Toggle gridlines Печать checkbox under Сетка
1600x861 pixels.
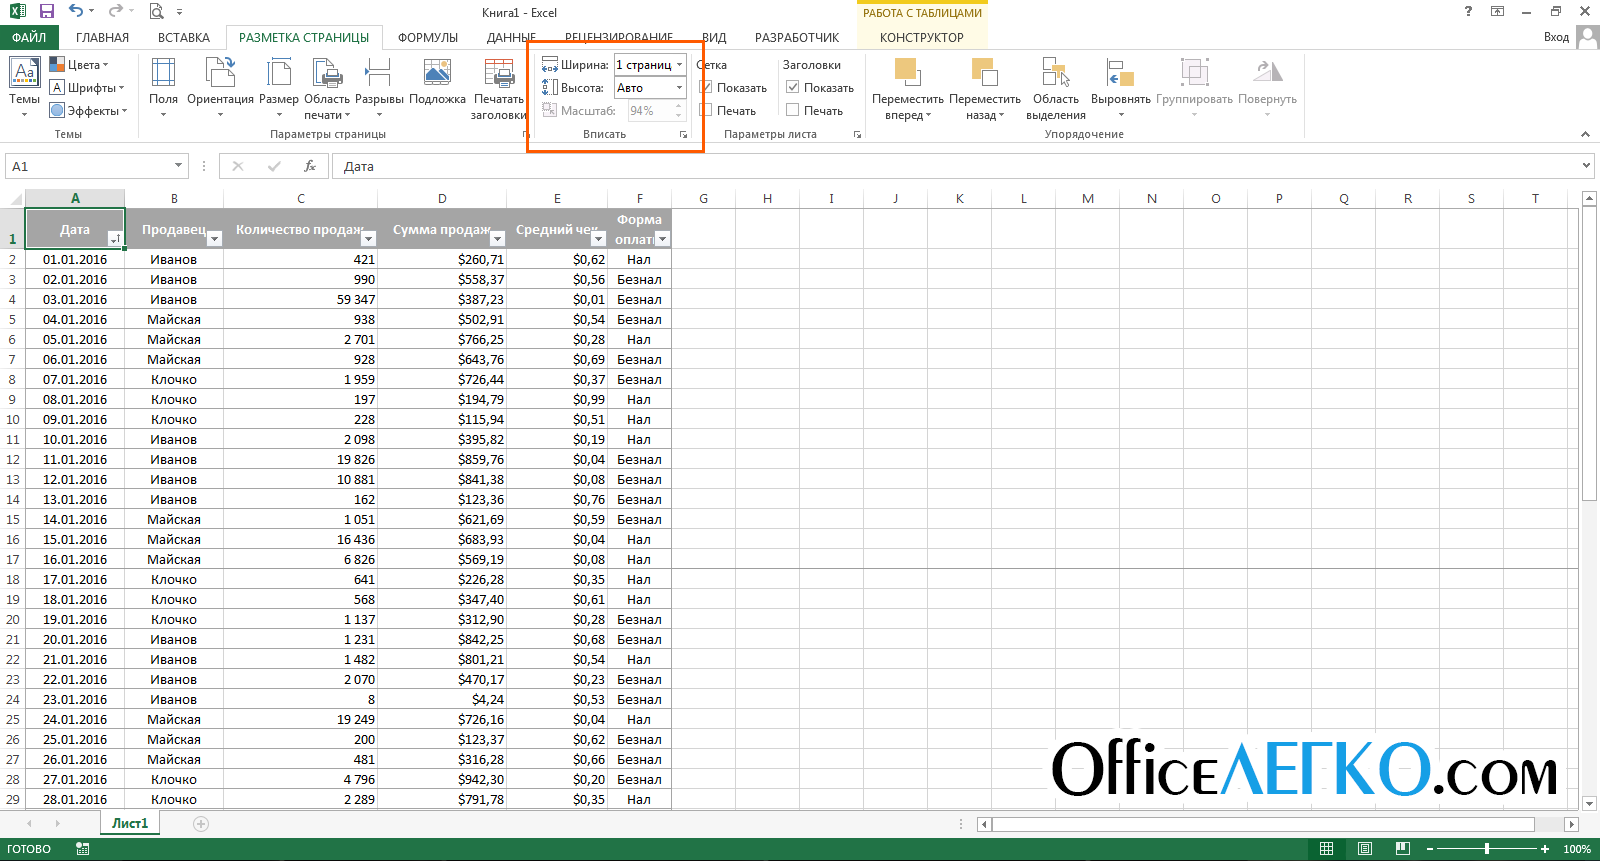click(706, 110)
